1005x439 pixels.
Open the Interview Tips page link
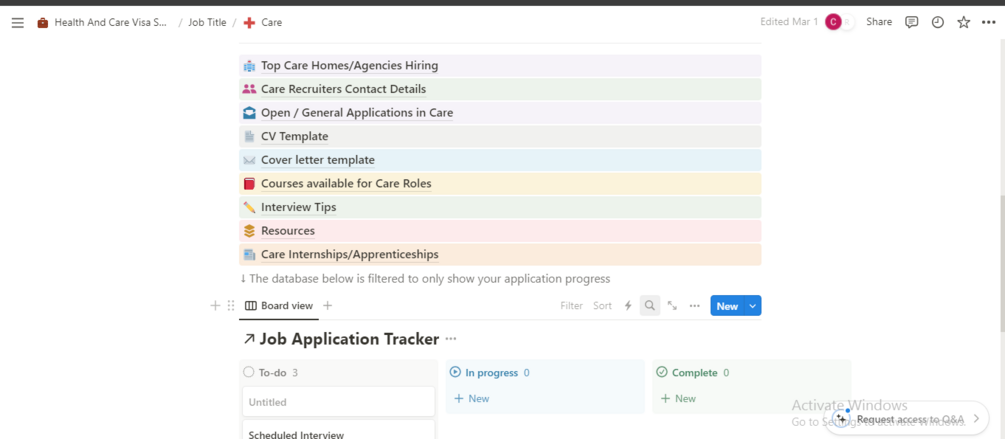pos(298,207)
